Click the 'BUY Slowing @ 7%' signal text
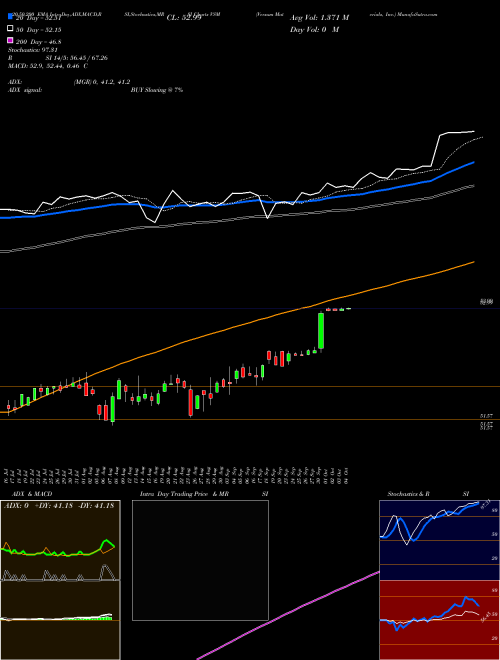This screenshot has width=500, height=660. (x=157, y=90)
